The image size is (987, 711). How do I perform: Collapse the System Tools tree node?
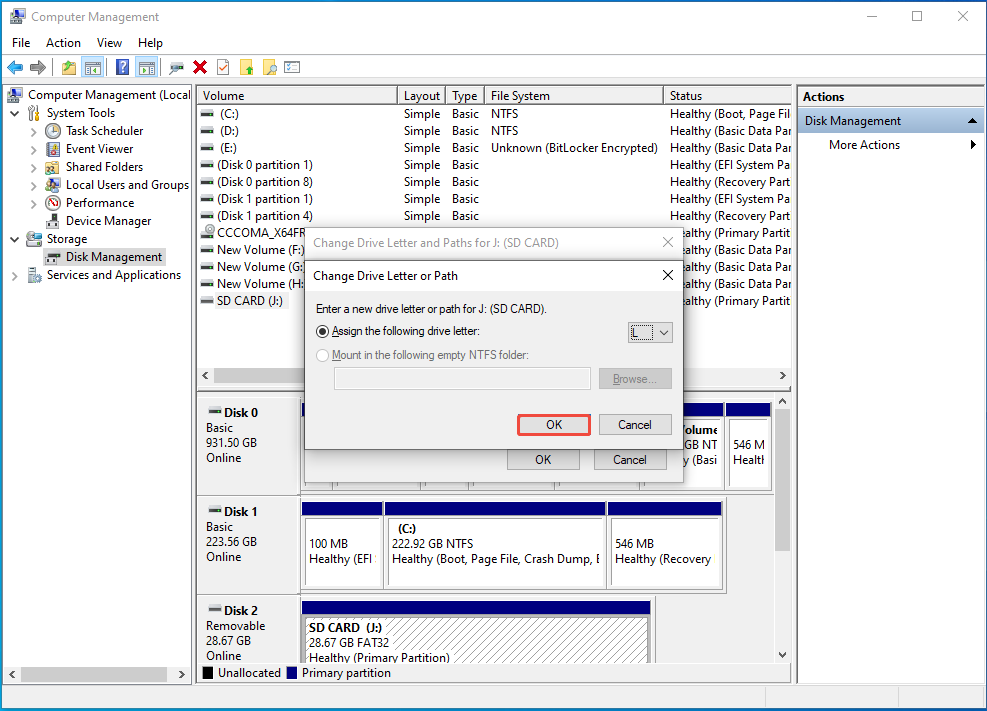(x=13, y=112)
